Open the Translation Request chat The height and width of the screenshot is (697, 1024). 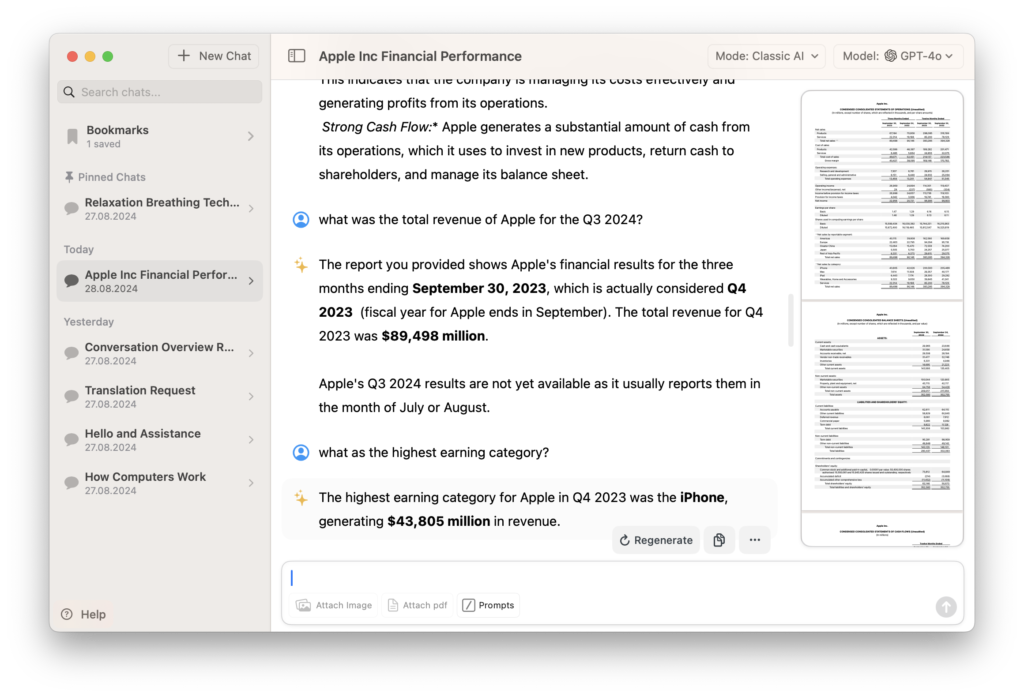click(x=160, y=397)
